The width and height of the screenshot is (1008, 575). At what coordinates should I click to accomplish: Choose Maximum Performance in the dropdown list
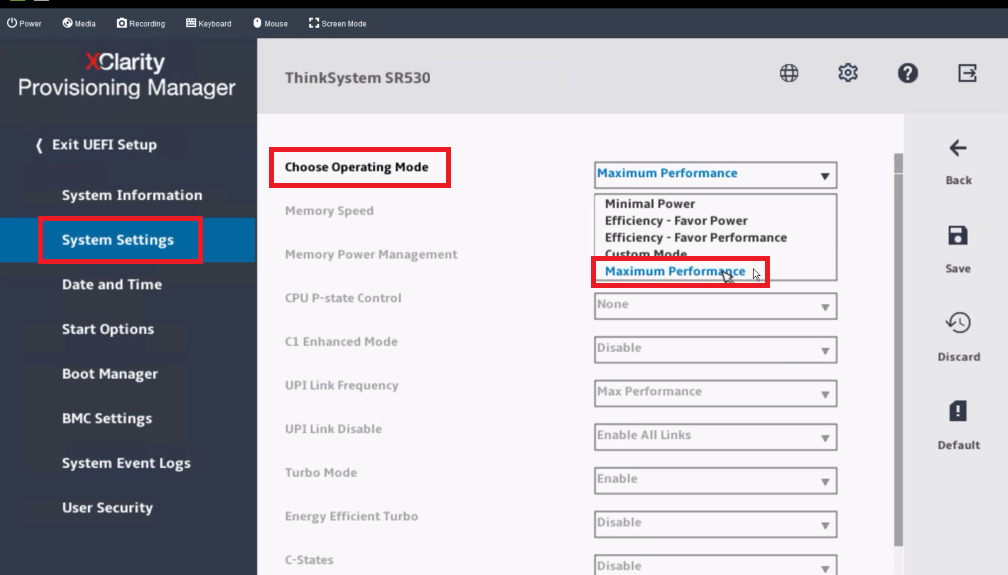point(675,271)
